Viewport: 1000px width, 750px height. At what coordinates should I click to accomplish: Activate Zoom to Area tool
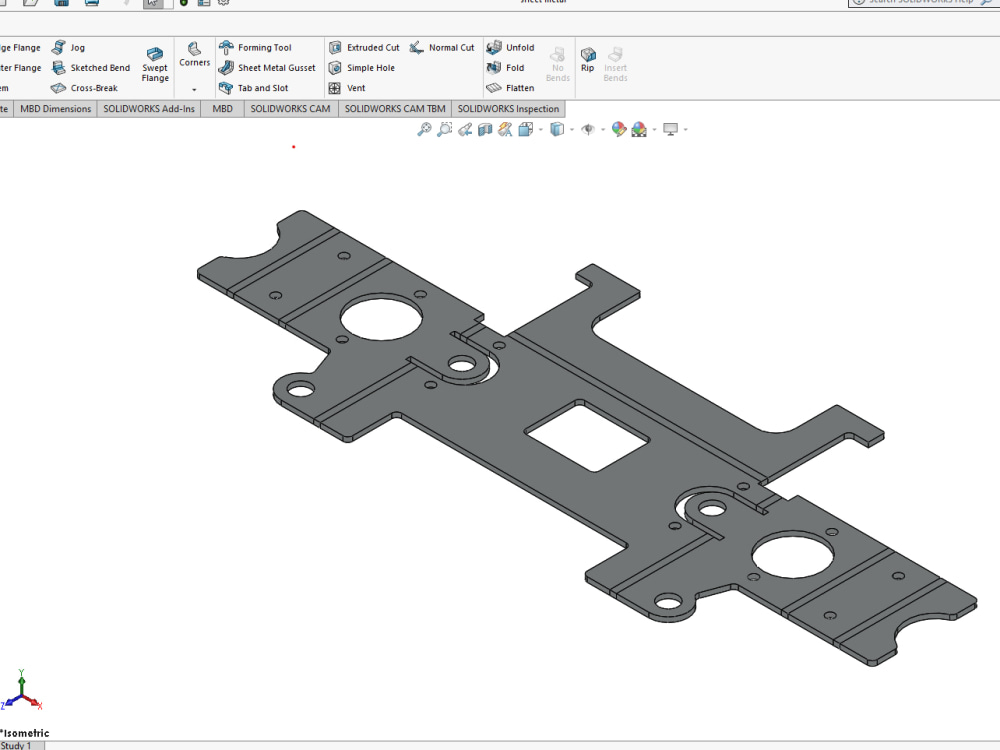click(x=445, y=129)
